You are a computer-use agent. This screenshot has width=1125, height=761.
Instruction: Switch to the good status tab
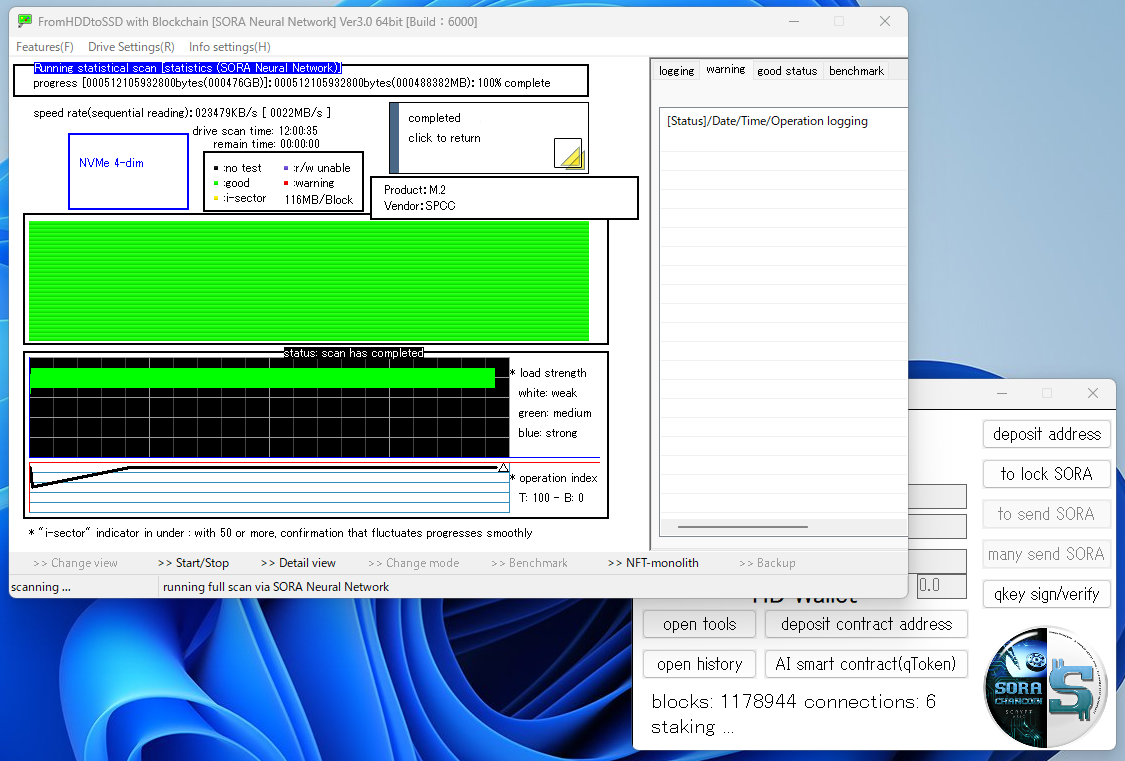(x=787, y=71)
